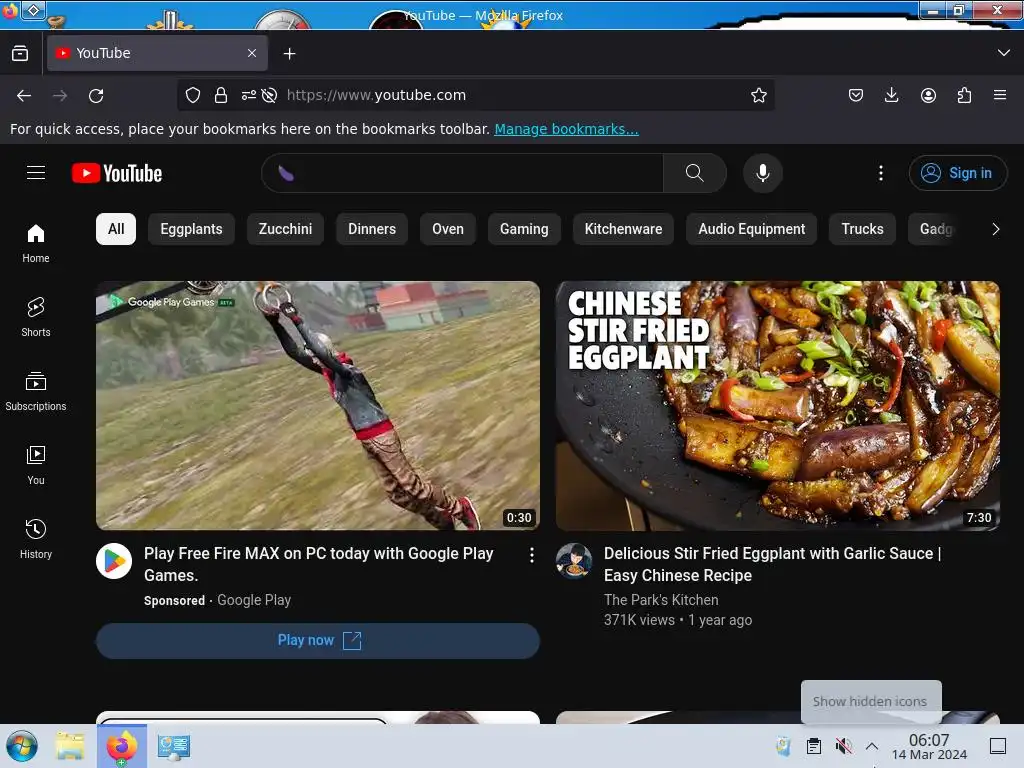This screenshot has height=768, width=1024.
Task: Select the Zucchini filter chip
Action: click(x=285, y=229)
